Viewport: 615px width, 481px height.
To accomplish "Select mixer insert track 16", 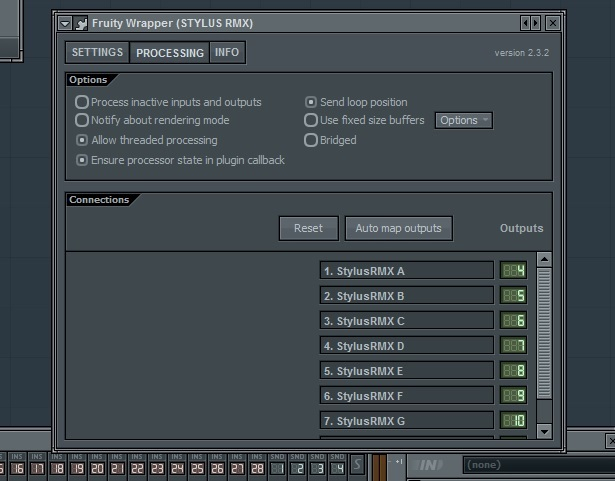I will [17, 466].
